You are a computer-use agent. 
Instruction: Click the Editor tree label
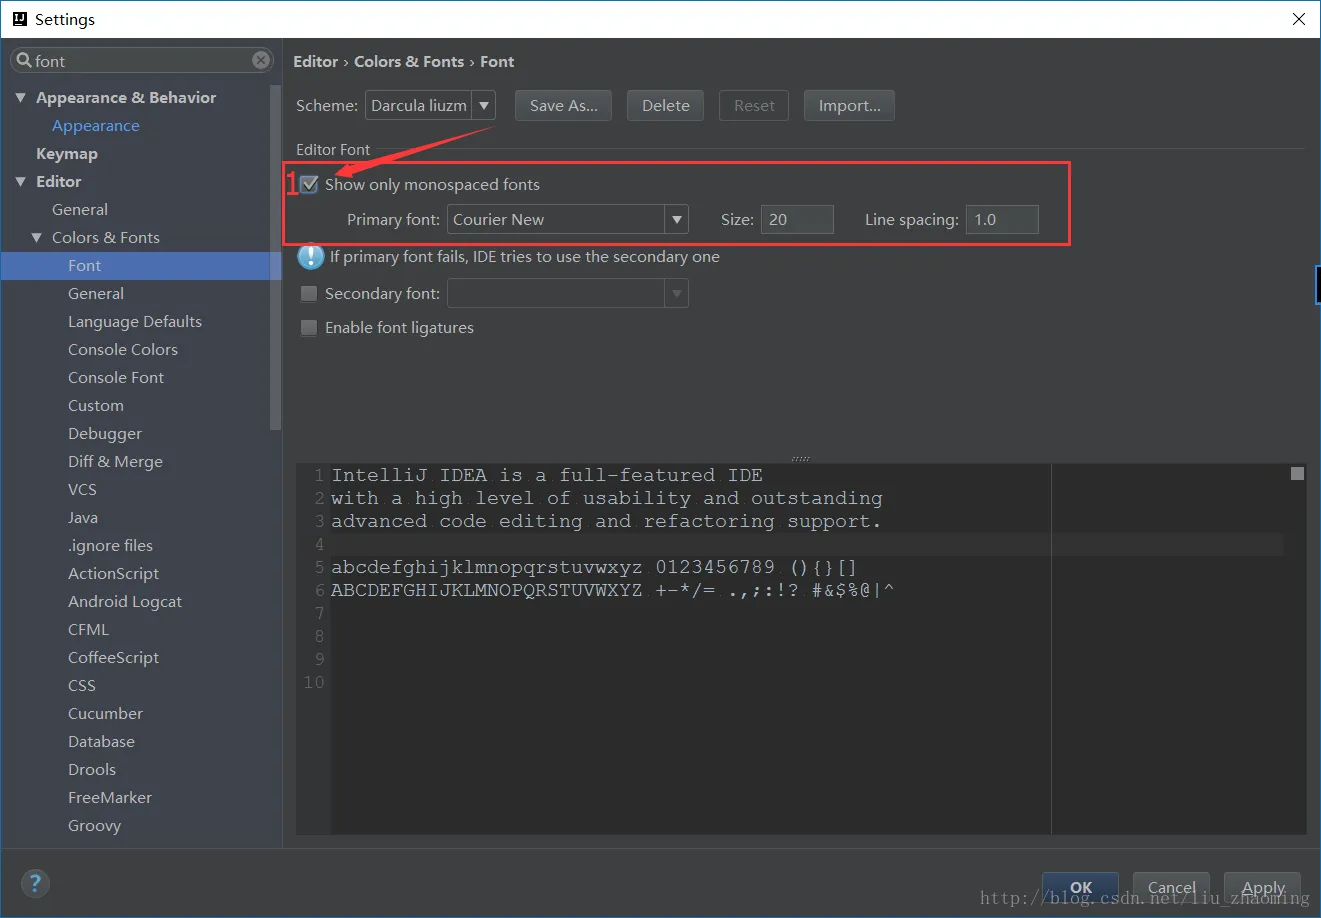pyautogui.click(x=59, y=181)
